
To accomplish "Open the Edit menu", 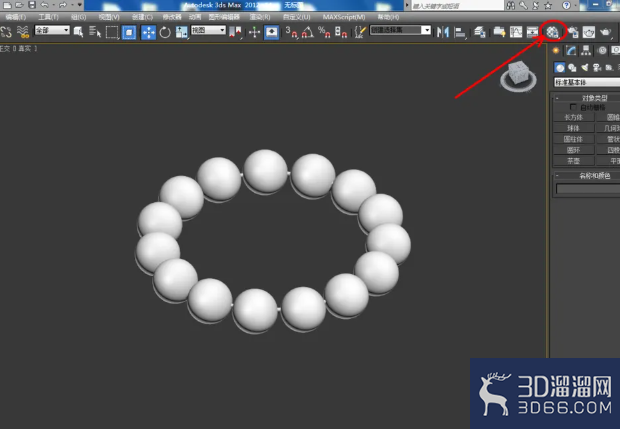I will [x=15, y=17].
